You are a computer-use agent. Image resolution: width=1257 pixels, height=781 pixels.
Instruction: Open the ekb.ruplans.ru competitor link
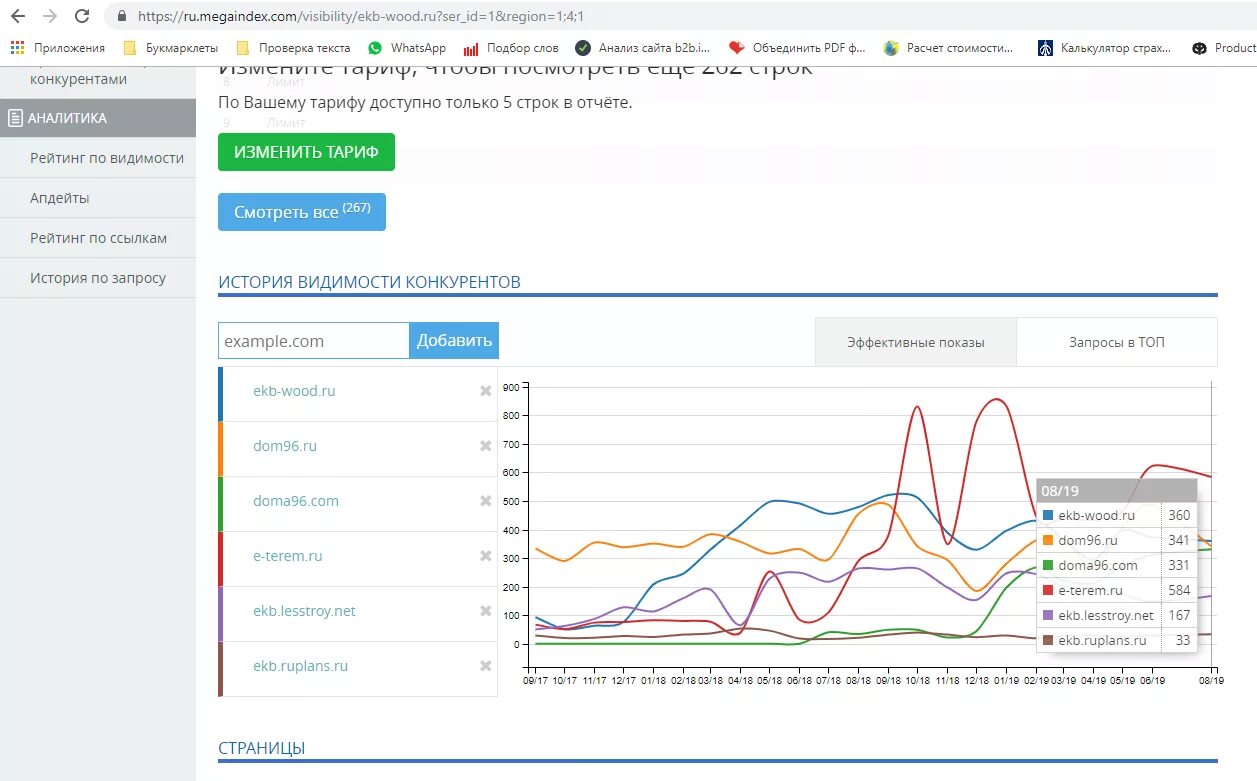click(301, 666)
